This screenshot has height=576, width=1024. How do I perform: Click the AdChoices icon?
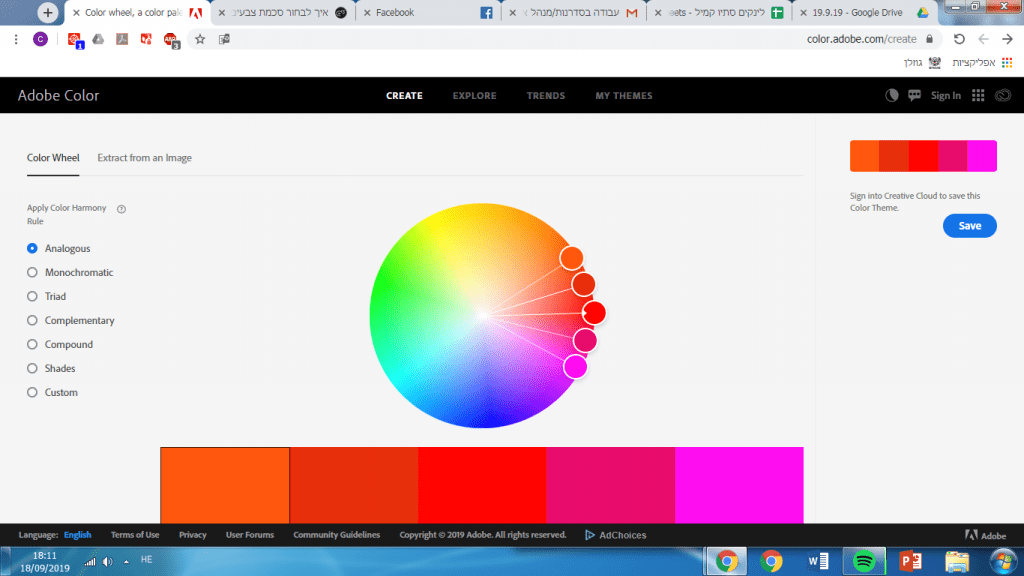tap(590, 535)
